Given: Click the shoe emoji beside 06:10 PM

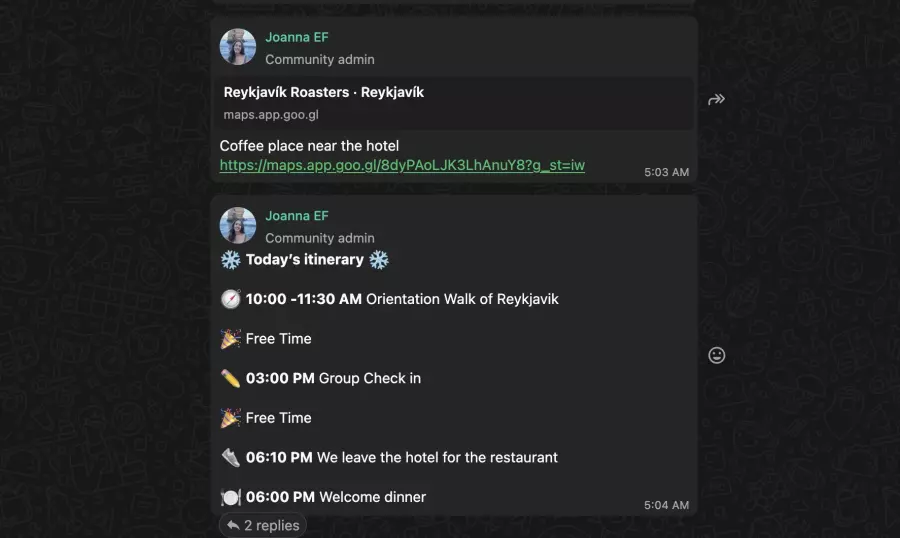Looking at the screenshot, I should 230,457.
